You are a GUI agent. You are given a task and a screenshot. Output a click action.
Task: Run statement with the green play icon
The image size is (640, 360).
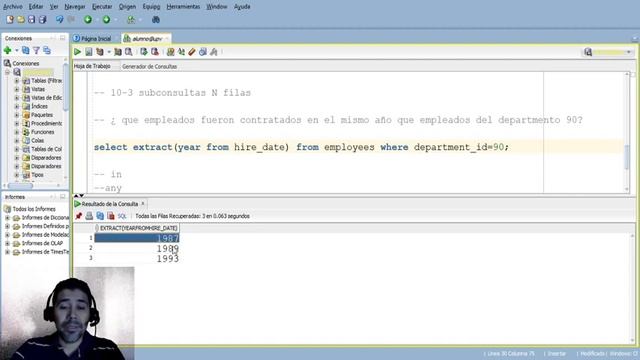point(78,52)
